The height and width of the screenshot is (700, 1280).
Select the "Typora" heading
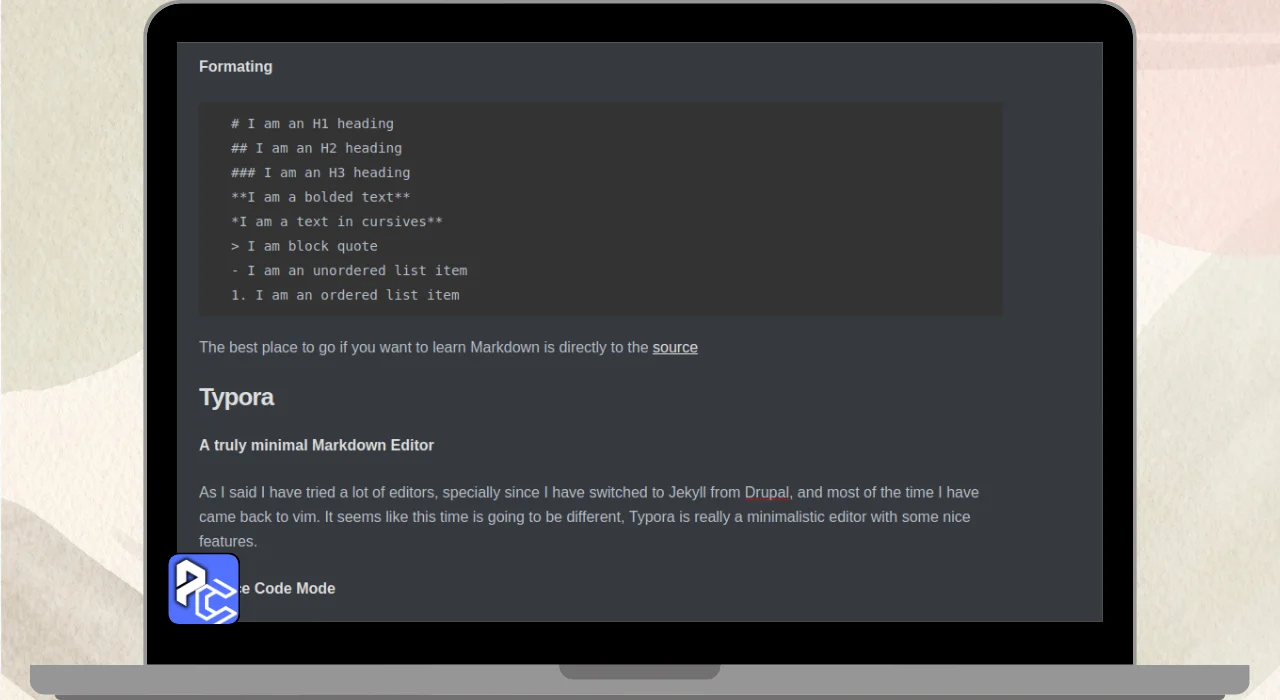[x=236, y=397]
